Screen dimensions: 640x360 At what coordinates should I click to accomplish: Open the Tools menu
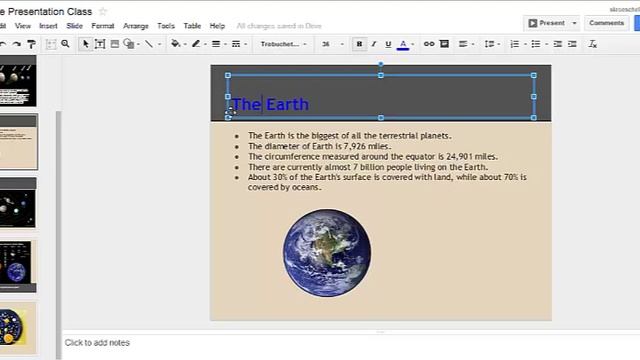tap(166, 26)
